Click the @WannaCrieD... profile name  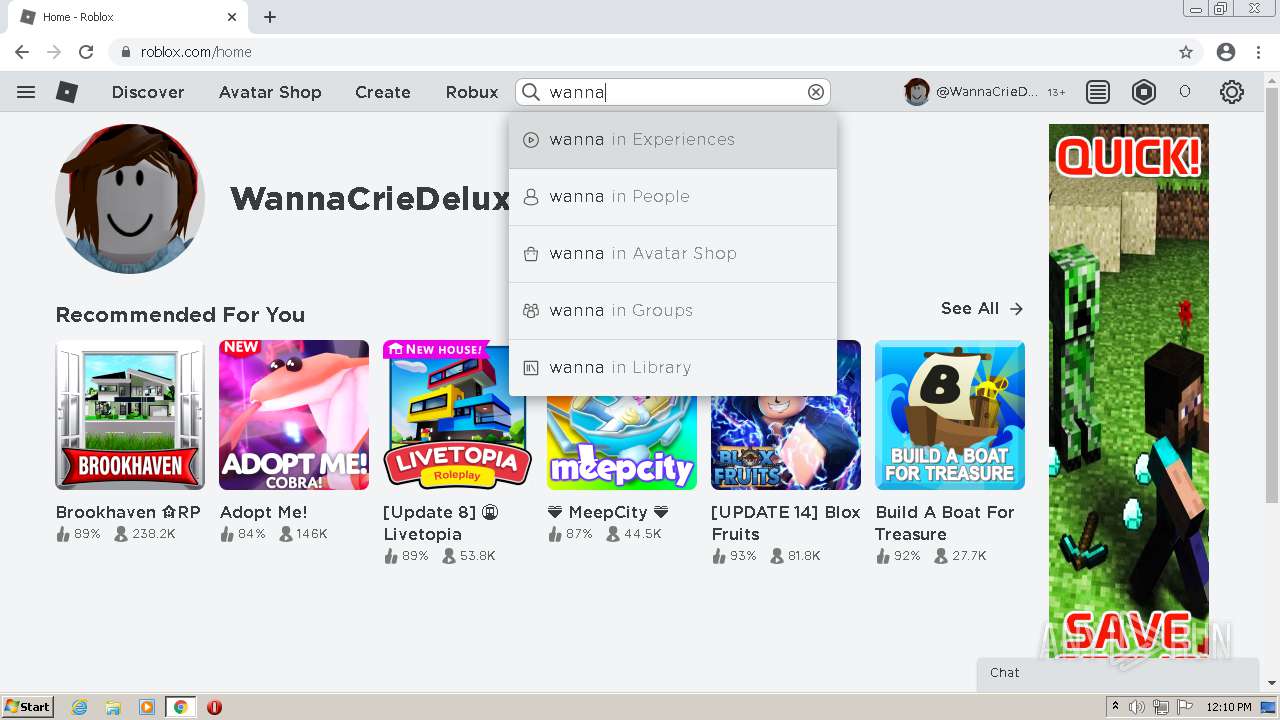[x=986, y=92]
